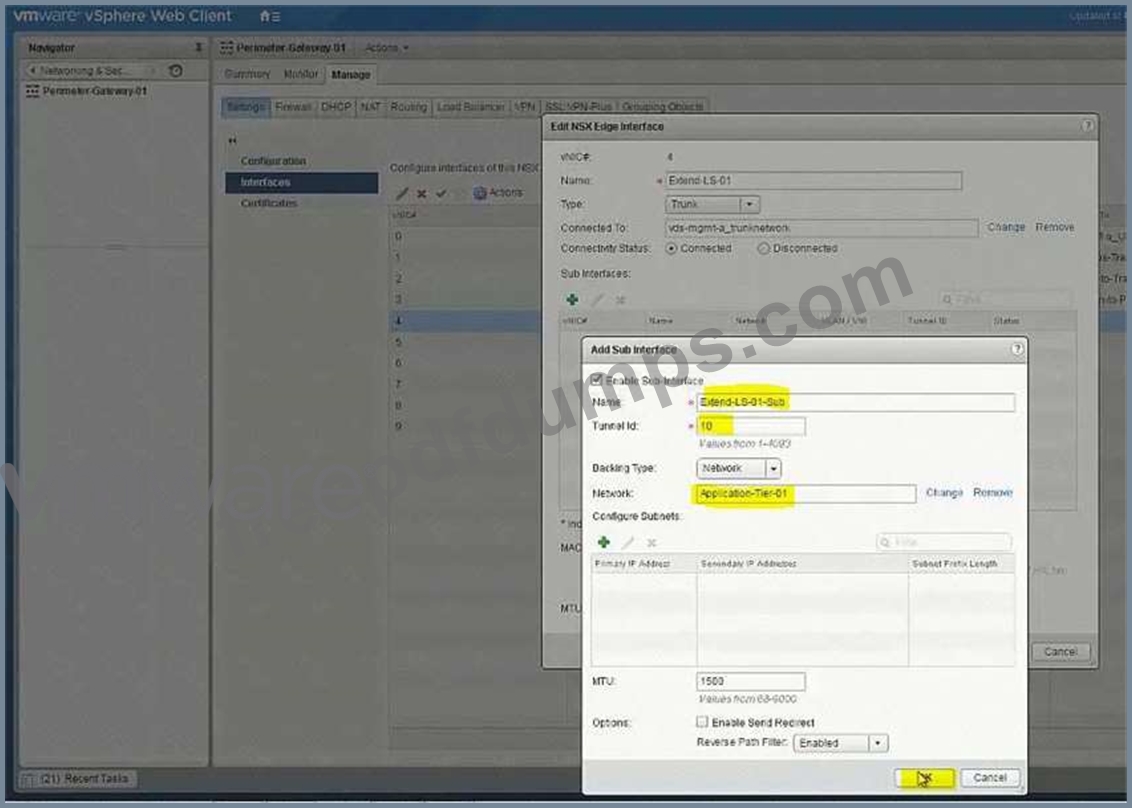Image resolution: width=1132 pixels, height=808 pixels.
Task: Open the VPN tab
Action: (x=525, y=107)
